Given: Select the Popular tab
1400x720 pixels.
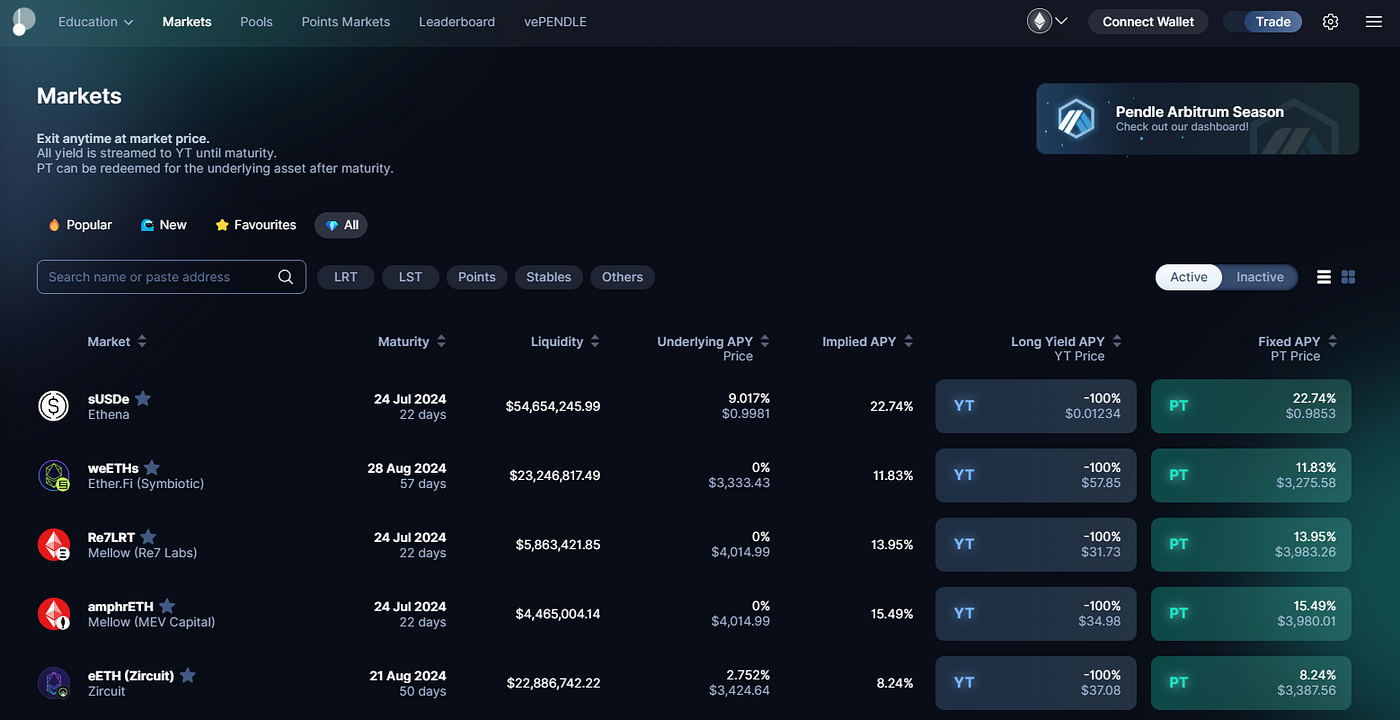Looking at the screenshot, I should point(80,225).
